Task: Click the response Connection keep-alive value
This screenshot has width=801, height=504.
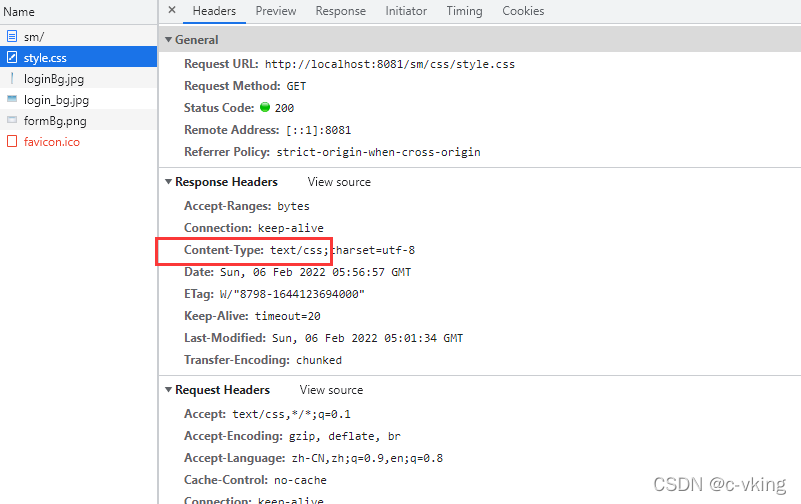Action: click(x=291, y=228)
